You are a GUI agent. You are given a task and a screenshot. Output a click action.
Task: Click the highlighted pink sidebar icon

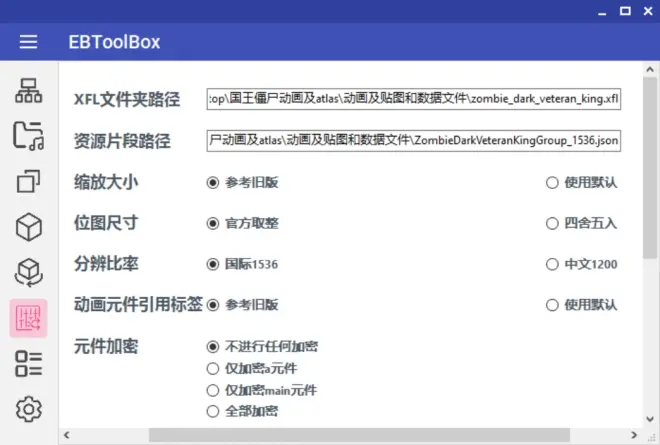click(x=29, y=318)
